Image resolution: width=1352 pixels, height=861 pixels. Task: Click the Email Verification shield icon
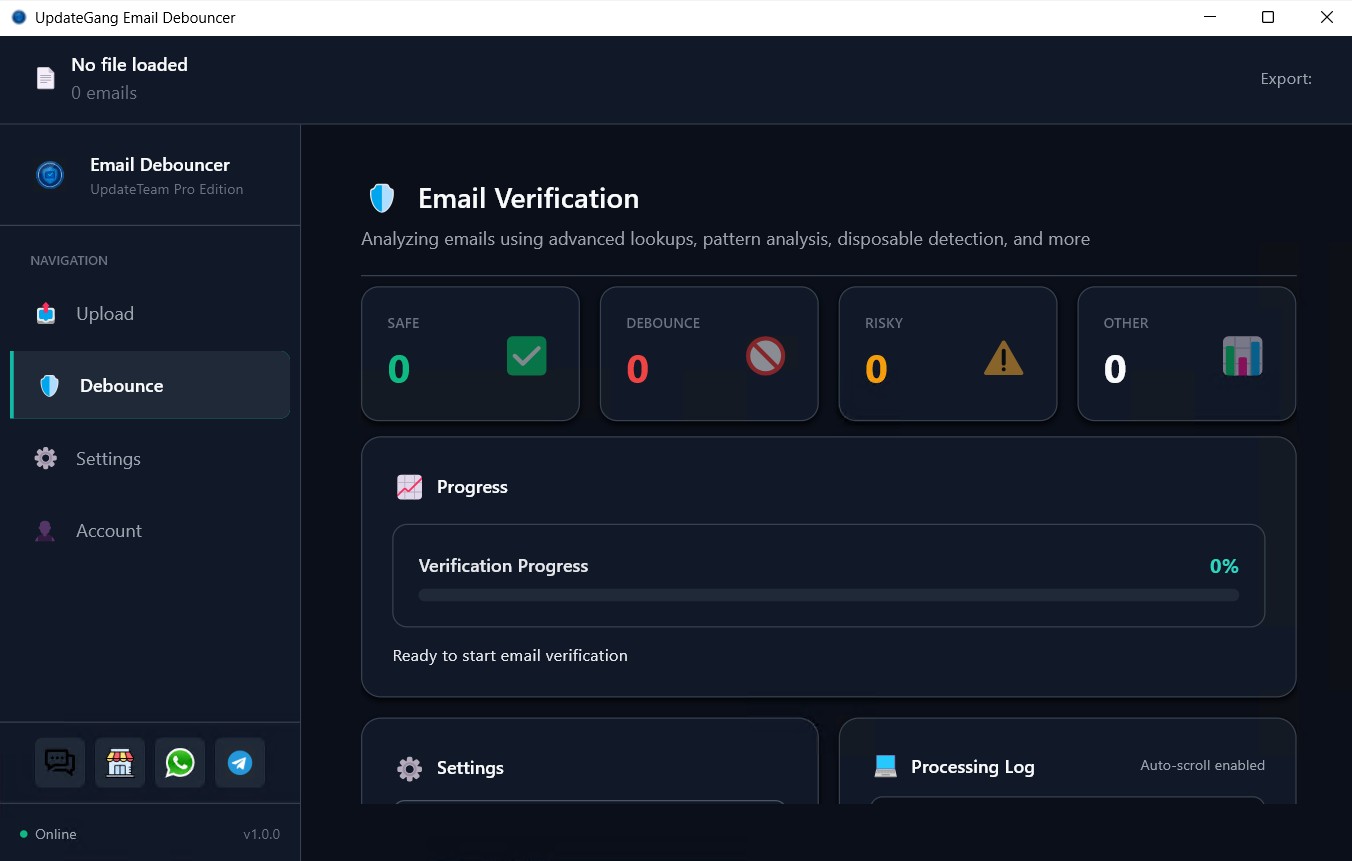click(x=382, y=198)
